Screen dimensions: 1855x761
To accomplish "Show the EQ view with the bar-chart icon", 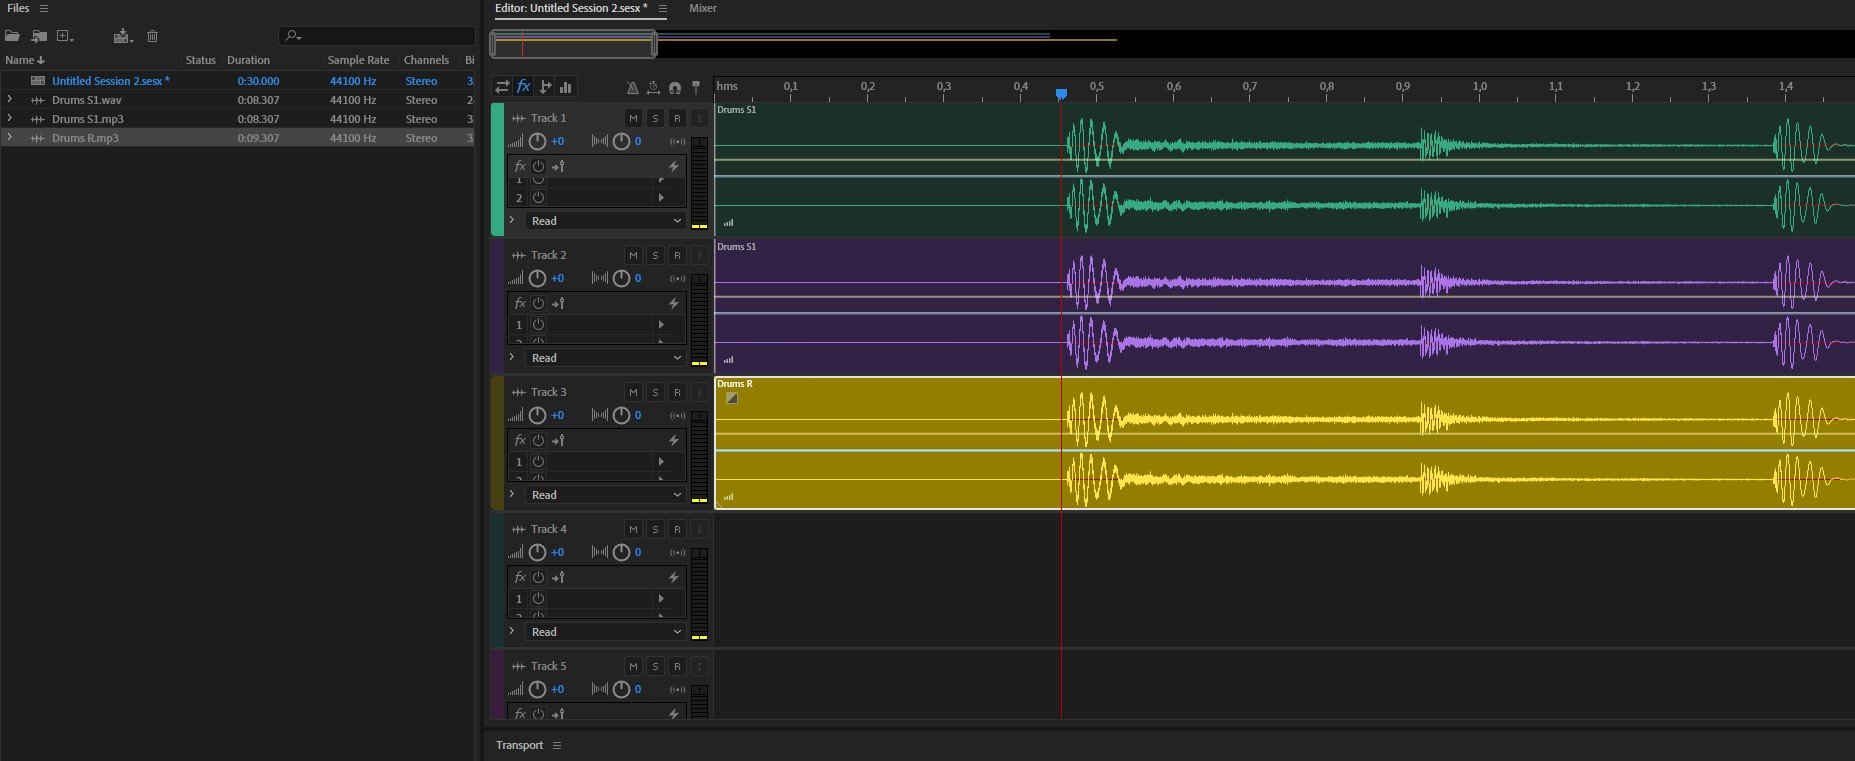I will 566,87.
